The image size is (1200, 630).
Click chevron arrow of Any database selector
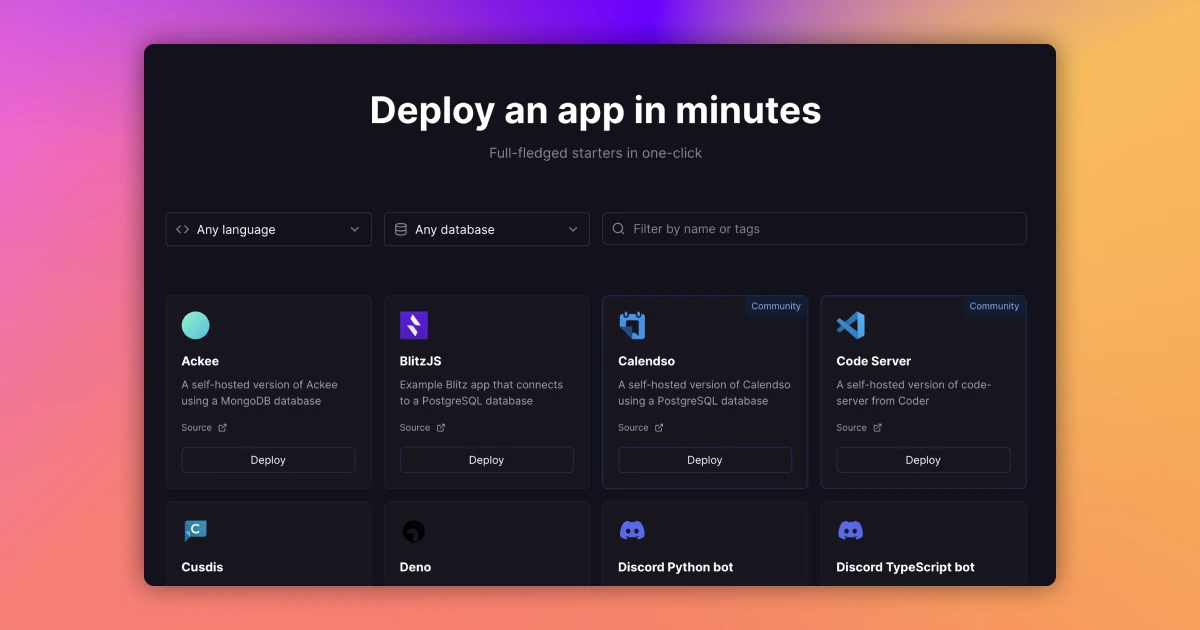tap(573, 229)
